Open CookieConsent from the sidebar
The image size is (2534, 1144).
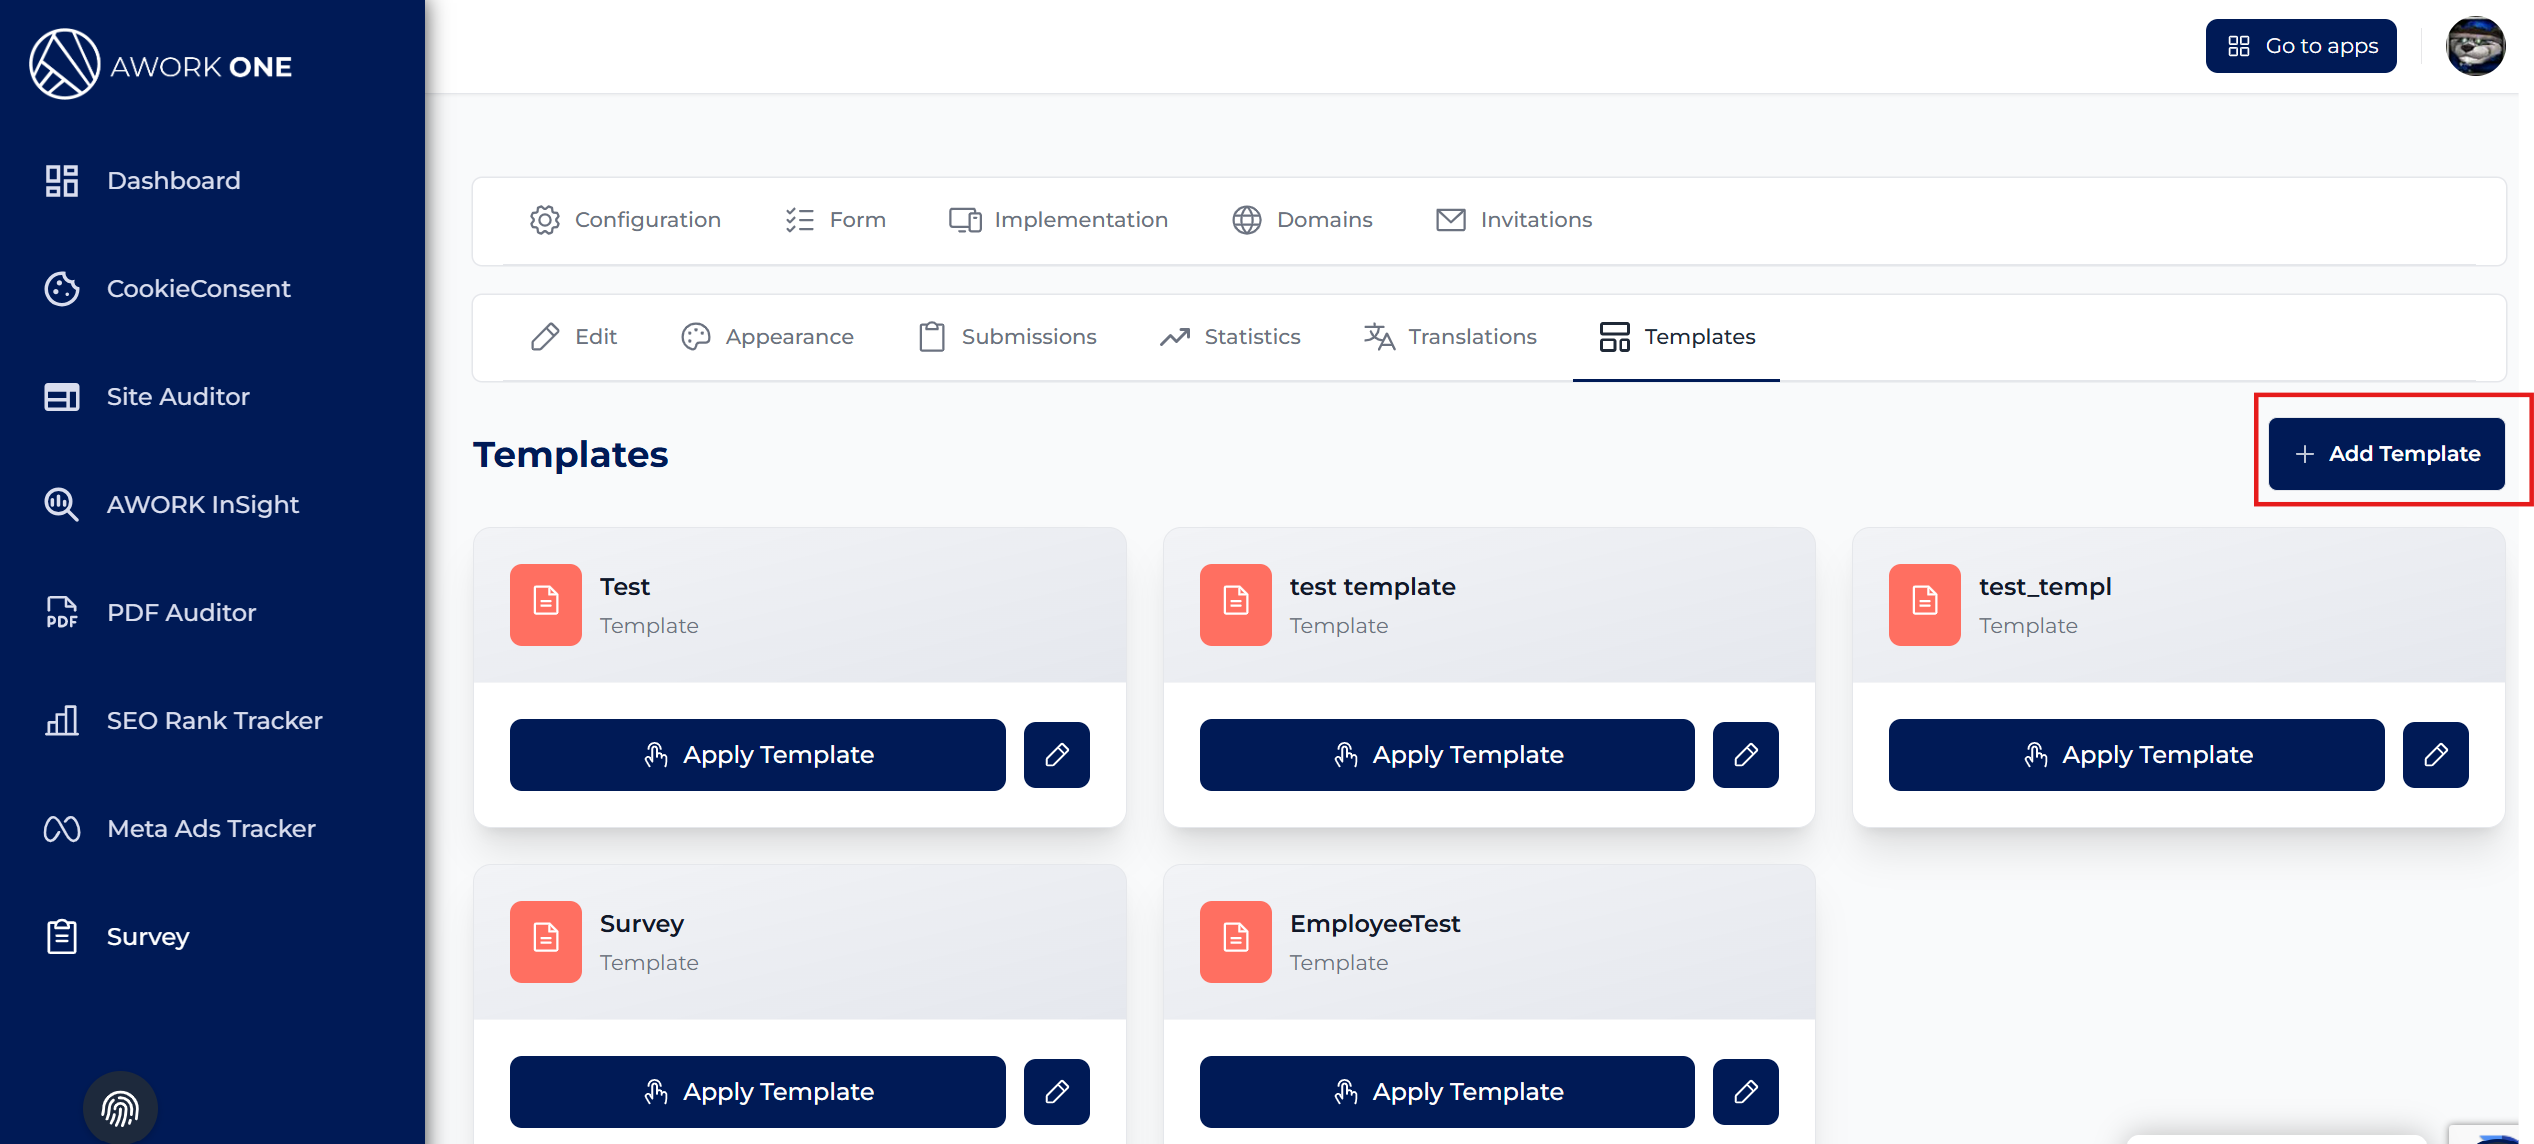pyautogui.click(x=198, y=289)
